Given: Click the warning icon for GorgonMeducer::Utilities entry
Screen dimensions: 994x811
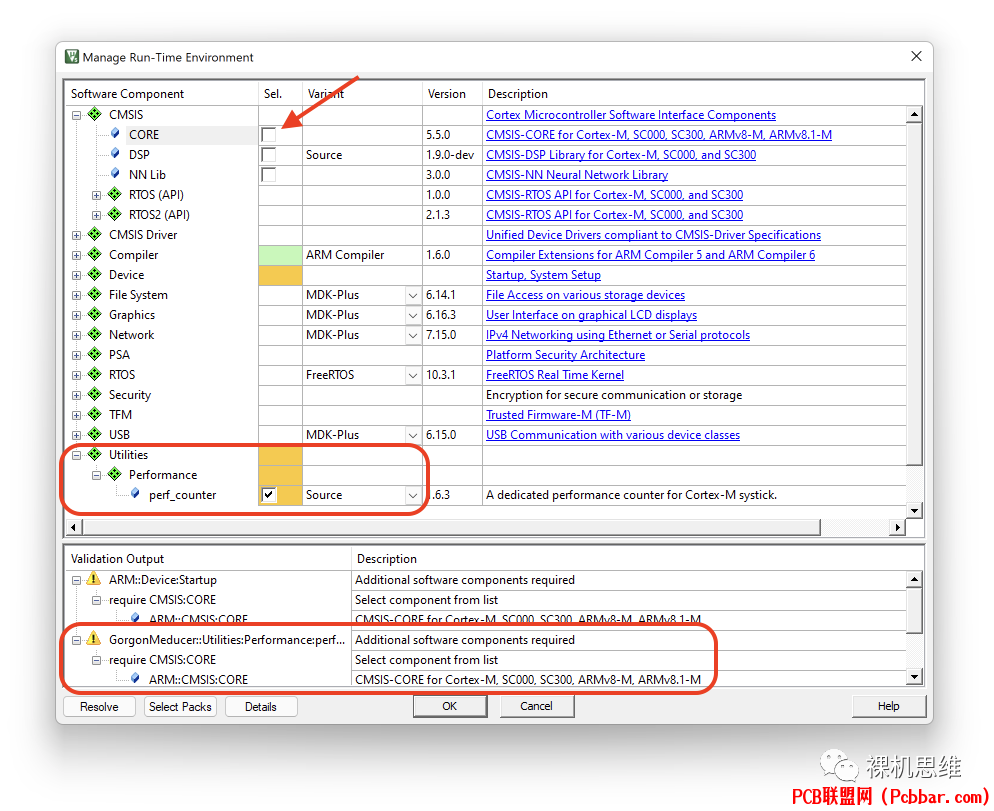Looking at the screenshot, I should coord(94,639).
